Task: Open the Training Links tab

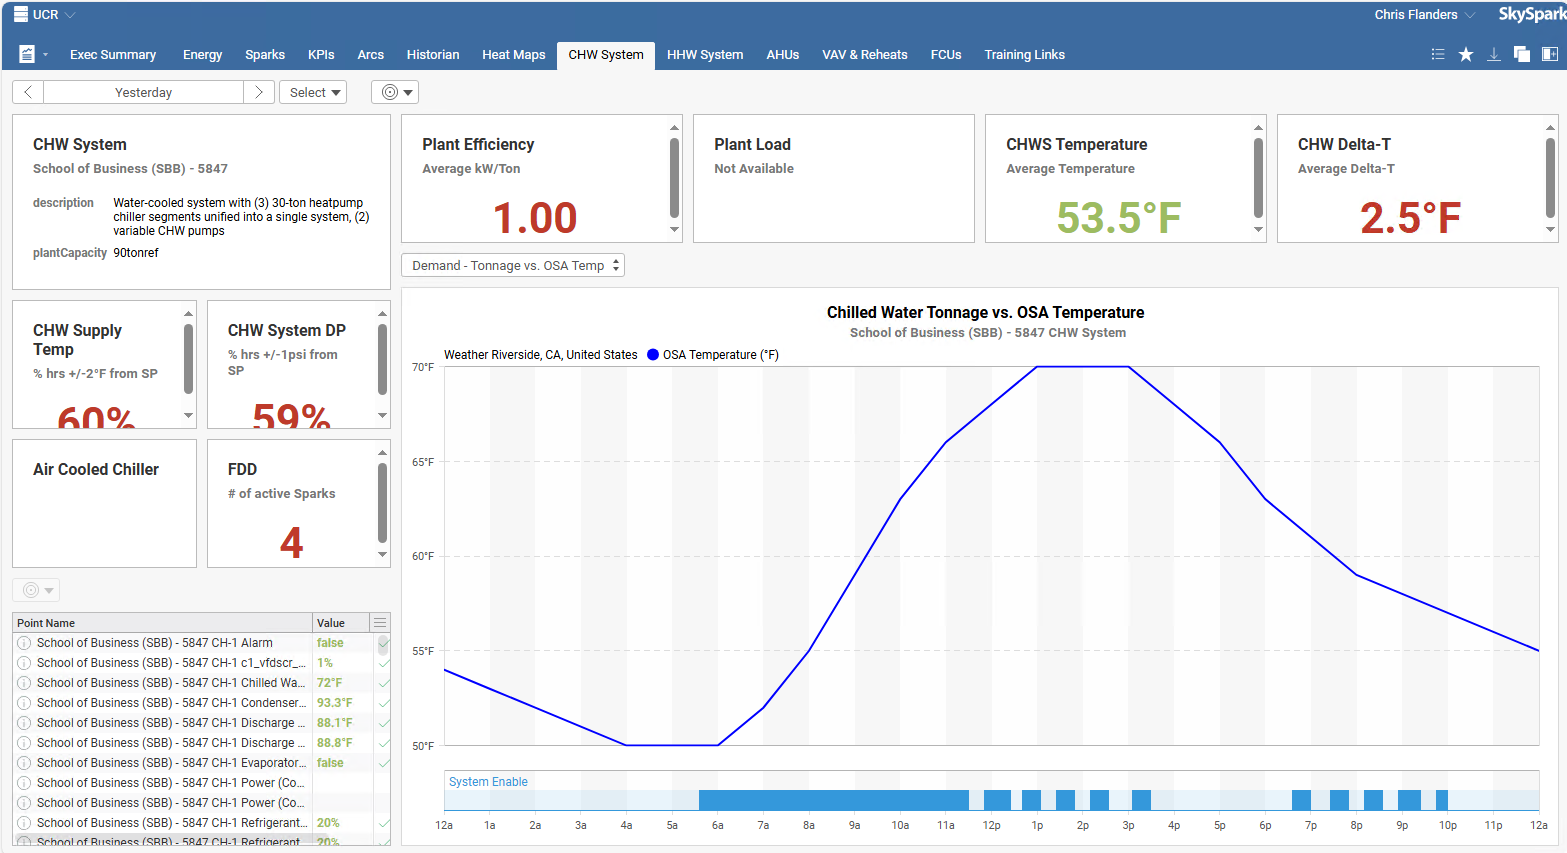Action: click(1024, 55)
